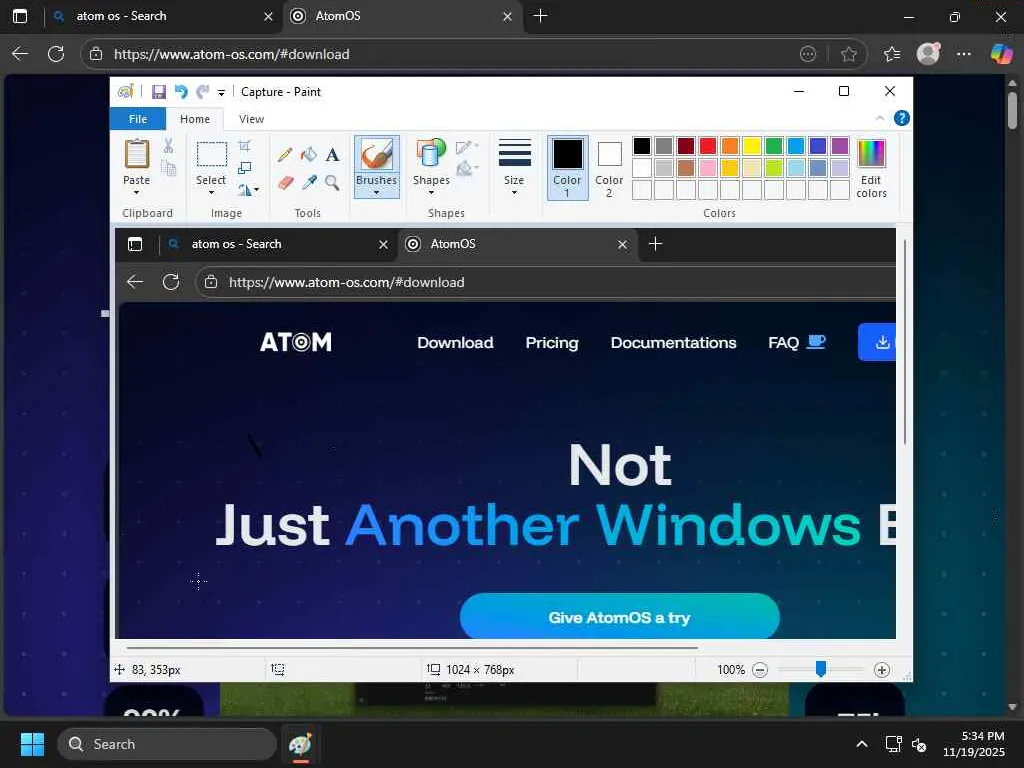1024x768 pixels.
Task: Select the Color picker eyedropper tool
Action: pyautogui.click(x=309, y=182)
